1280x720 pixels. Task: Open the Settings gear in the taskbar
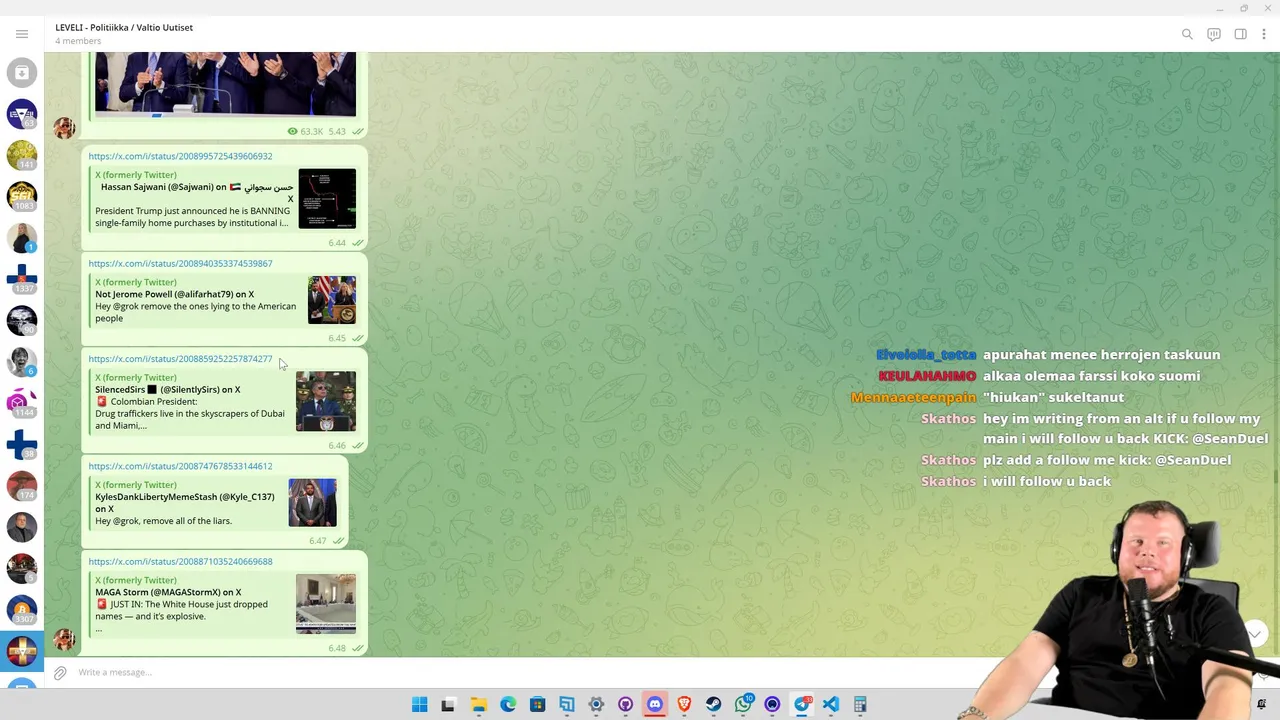pos(596,705)
